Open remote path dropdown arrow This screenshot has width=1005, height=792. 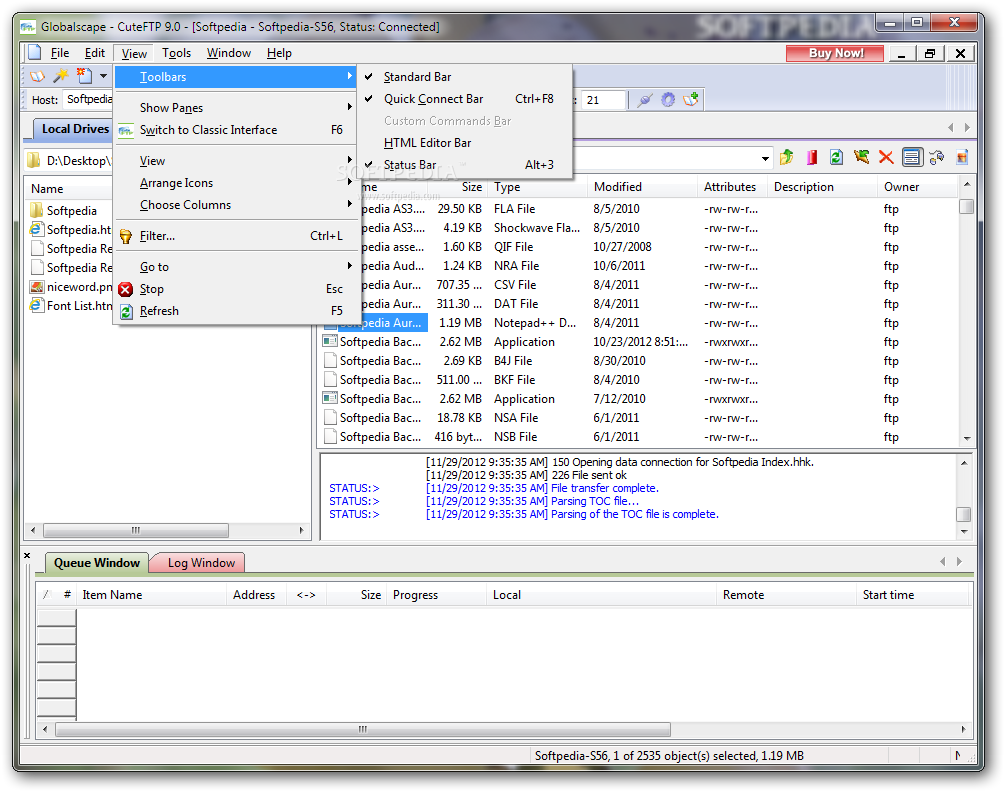[x=765, y=158]
